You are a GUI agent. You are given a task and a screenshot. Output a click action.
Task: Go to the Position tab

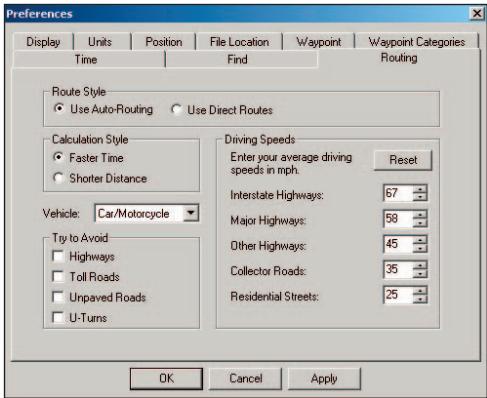click(x=164, y=42)
